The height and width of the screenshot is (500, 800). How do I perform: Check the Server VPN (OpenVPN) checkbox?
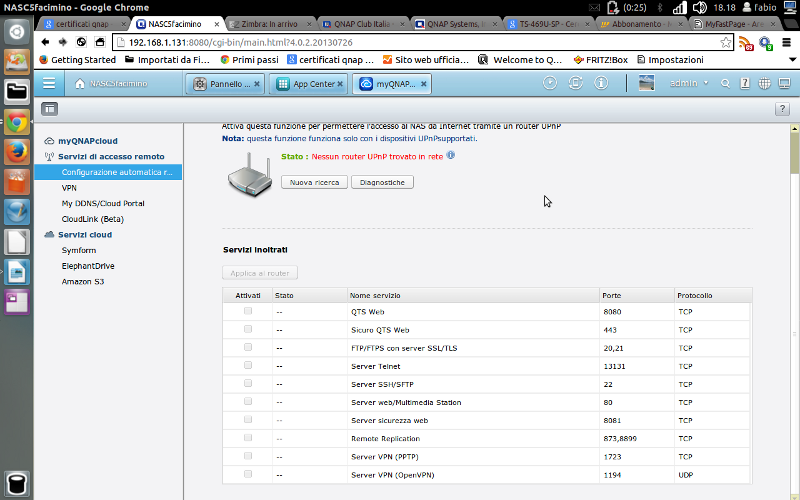[x=248, y=473]
